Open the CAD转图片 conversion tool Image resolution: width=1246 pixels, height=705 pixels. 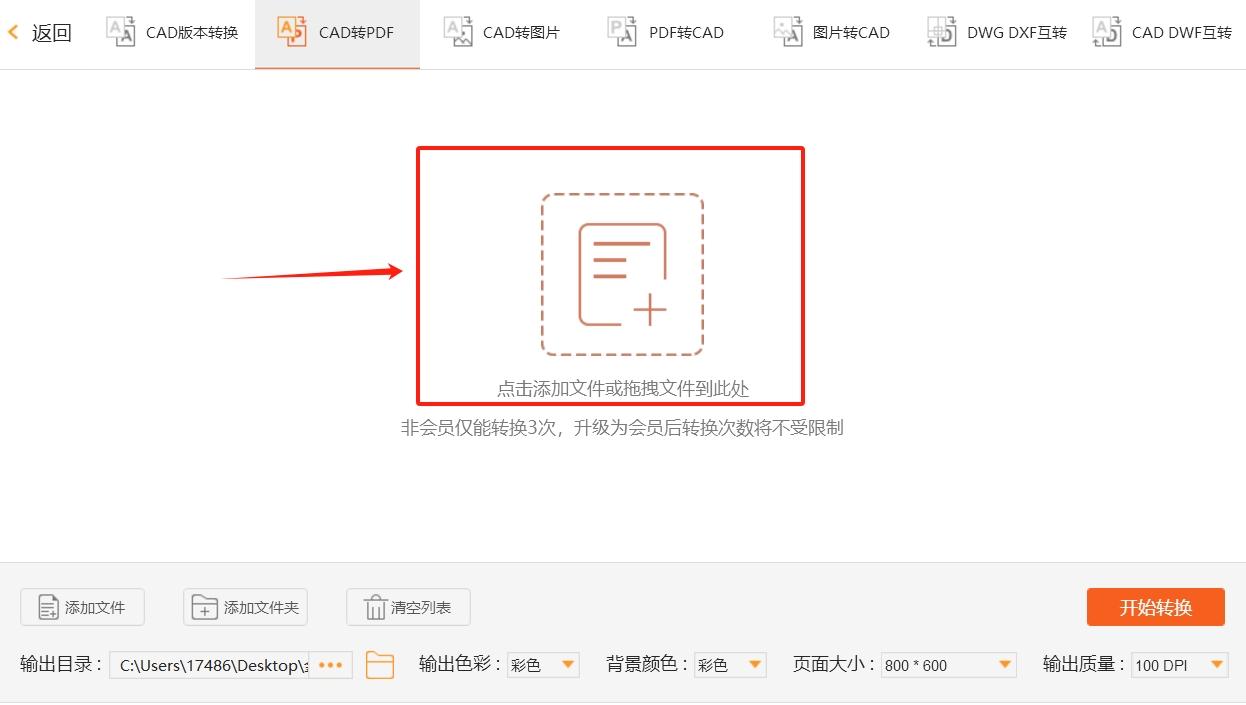pyautogui.click(x=458, y=31)
